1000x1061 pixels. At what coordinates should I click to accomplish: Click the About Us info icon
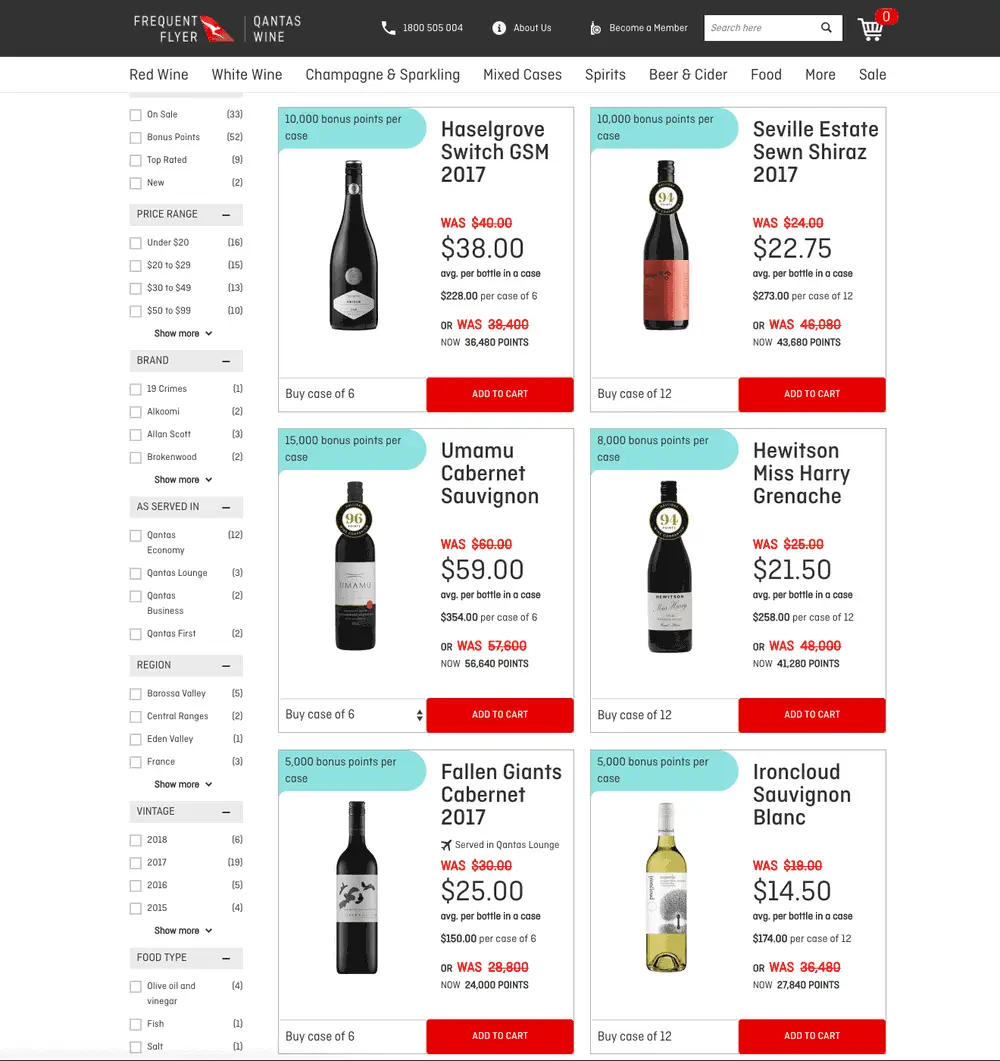pyautogui.click(x=499, y=28)
